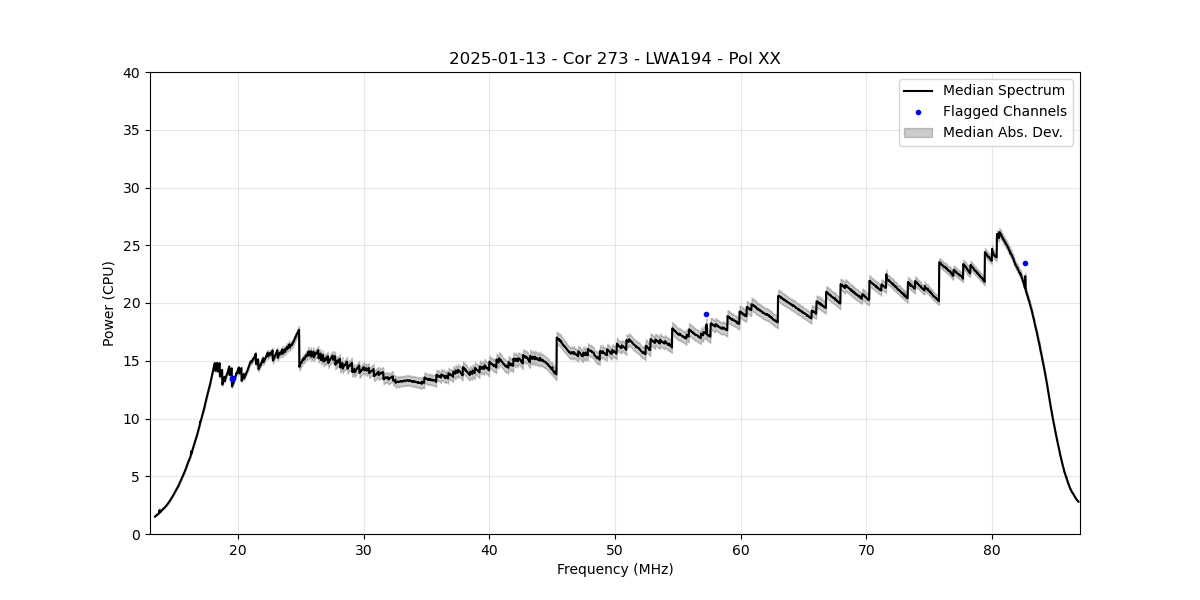Click the y-axis tick label 0

pyautogui.click(x=137, y=534)
